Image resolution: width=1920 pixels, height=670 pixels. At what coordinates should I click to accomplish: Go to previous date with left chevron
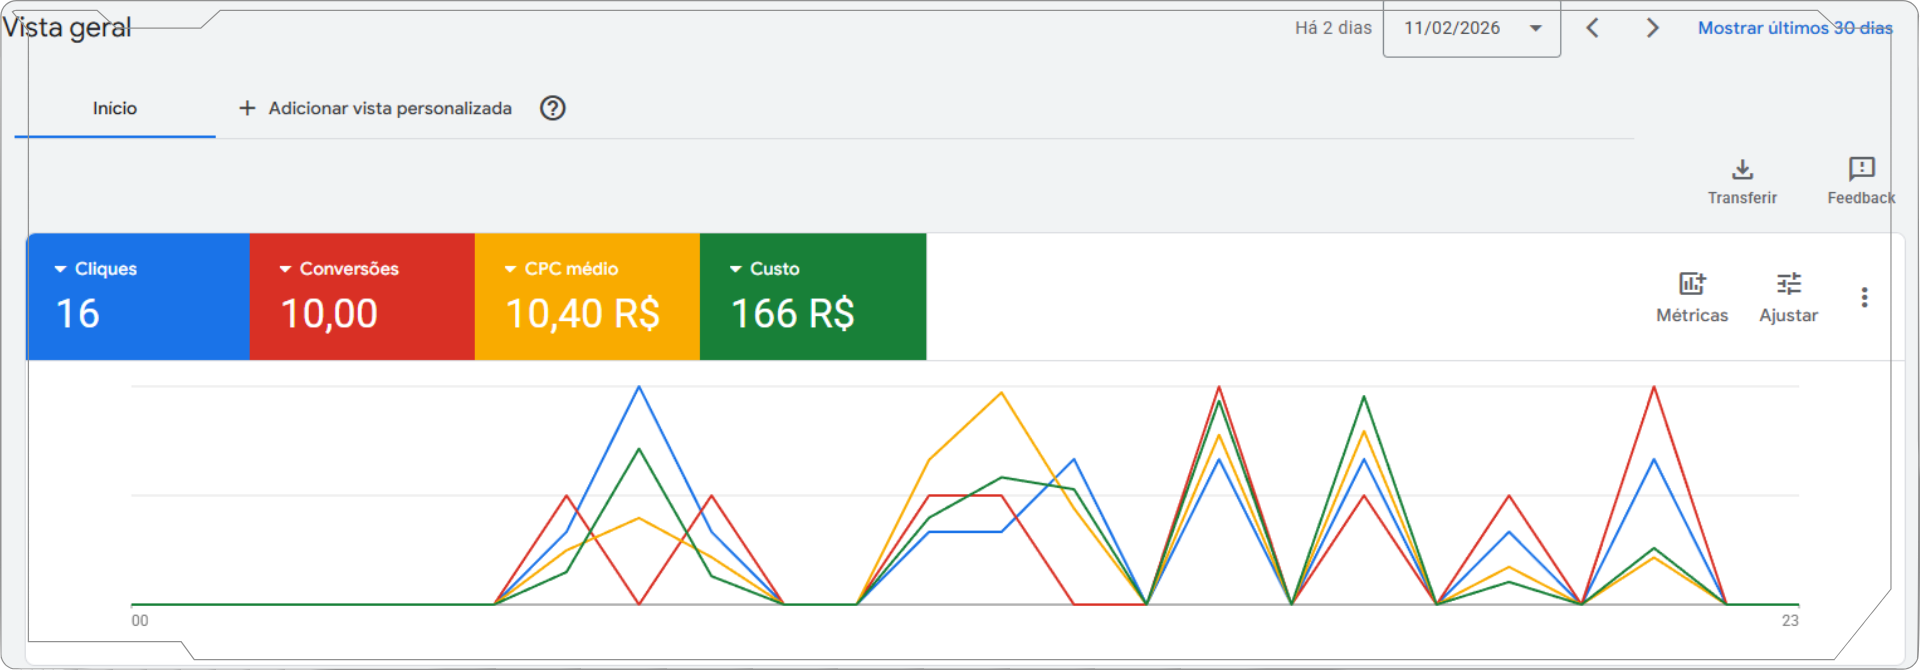(1593, 28)
